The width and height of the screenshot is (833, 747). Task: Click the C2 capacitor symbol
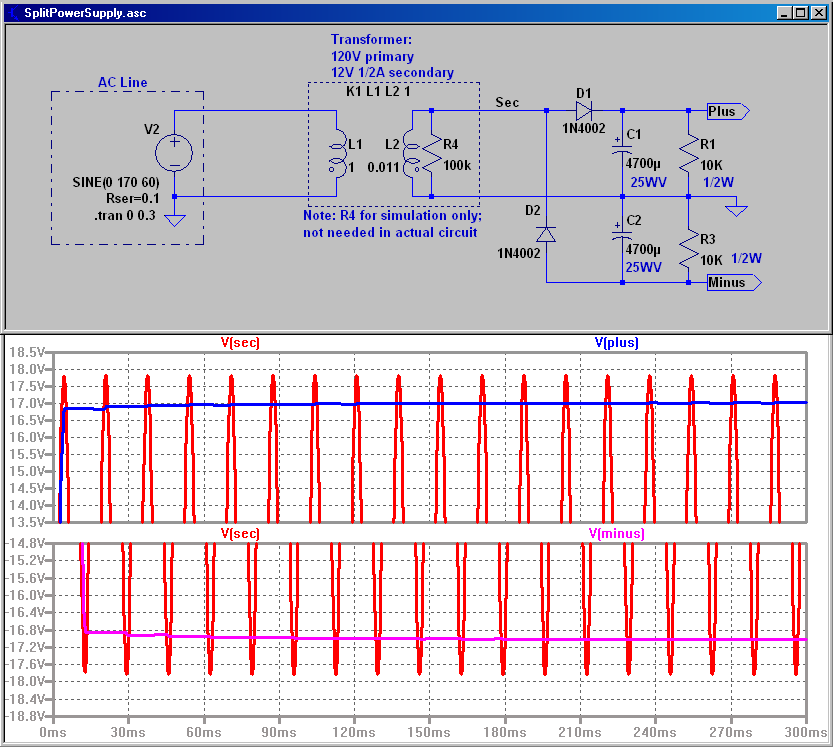622,232
